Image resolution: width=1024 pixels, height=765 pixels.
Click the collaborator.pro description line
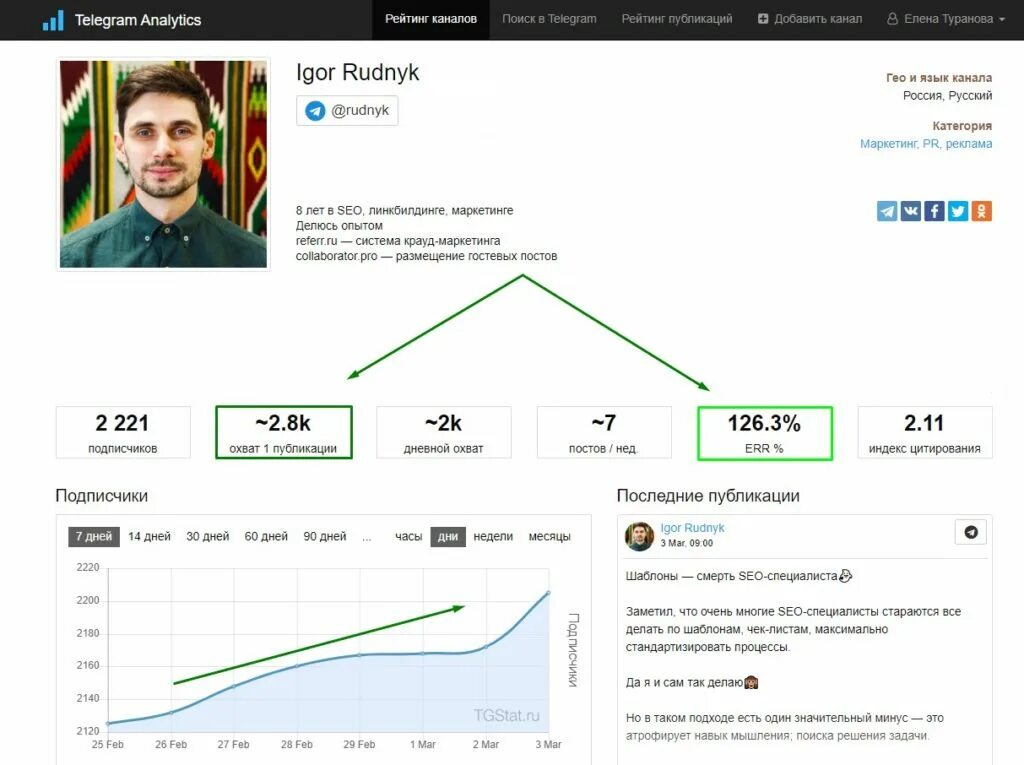[426, 256]
